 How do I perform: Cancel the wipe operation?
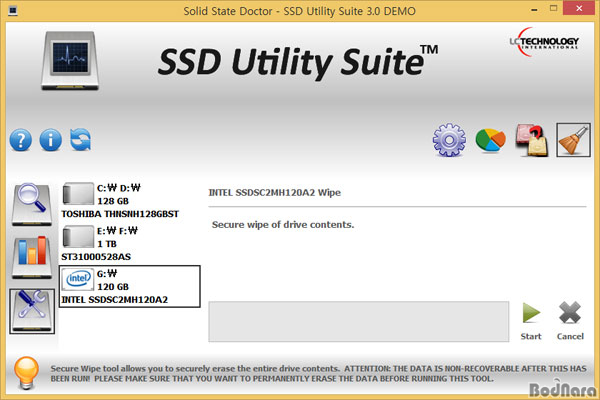[570, 321]
